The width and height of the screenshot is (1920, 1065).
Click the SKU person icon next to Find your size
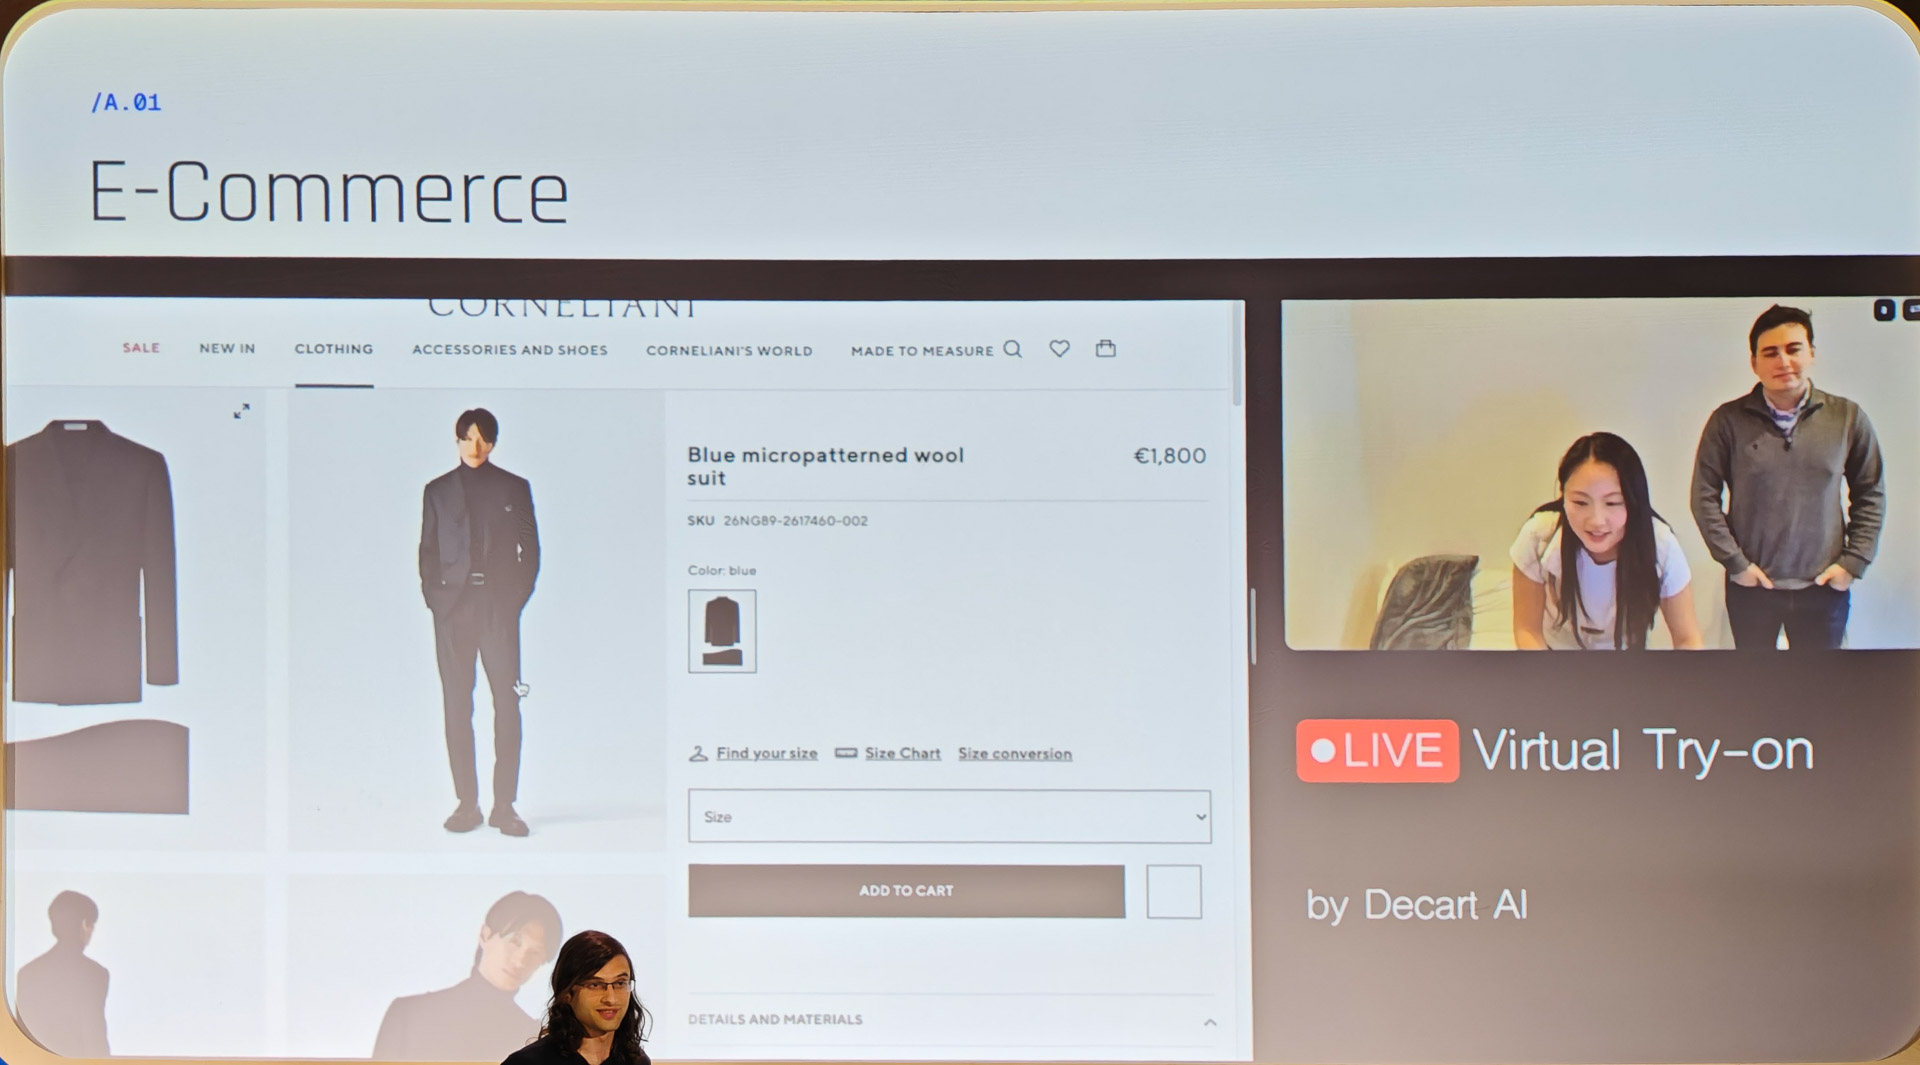click(698, 753)
